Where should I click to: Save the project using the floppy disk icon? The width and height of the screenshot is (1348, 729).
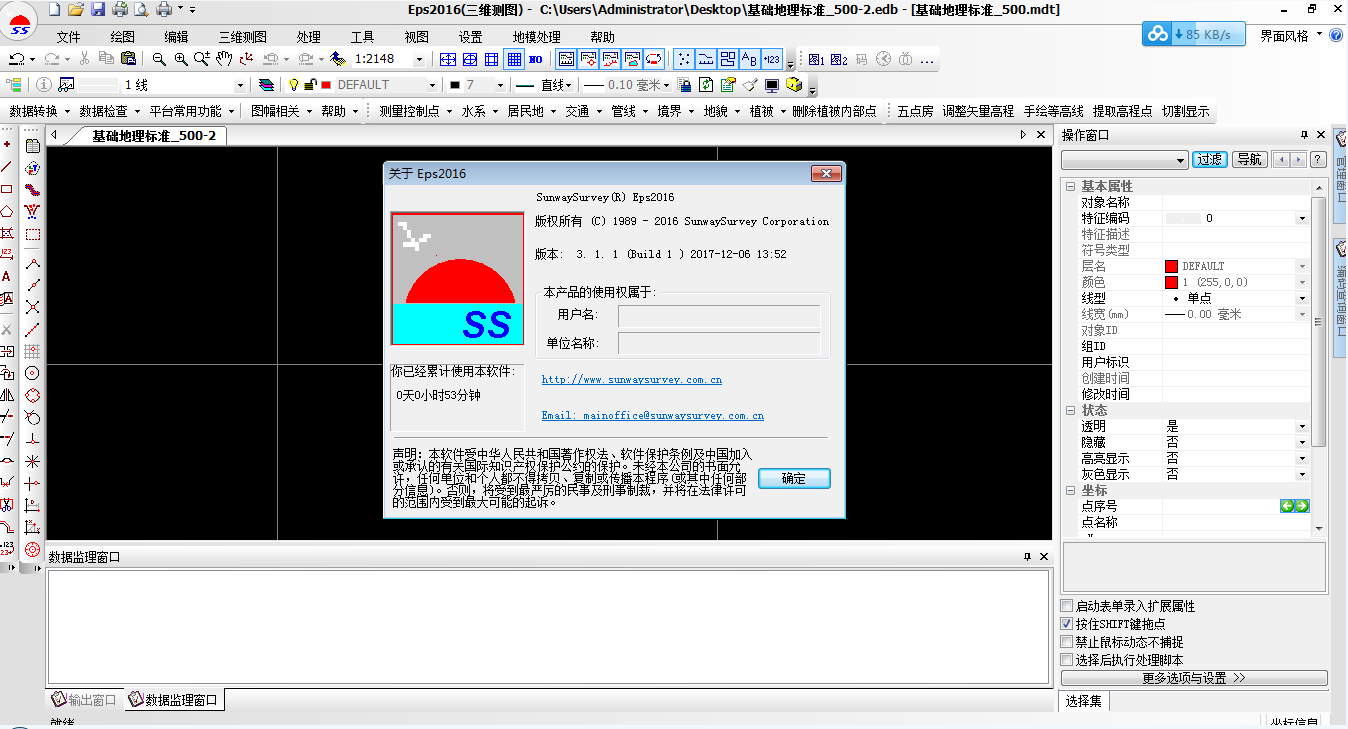98,9
